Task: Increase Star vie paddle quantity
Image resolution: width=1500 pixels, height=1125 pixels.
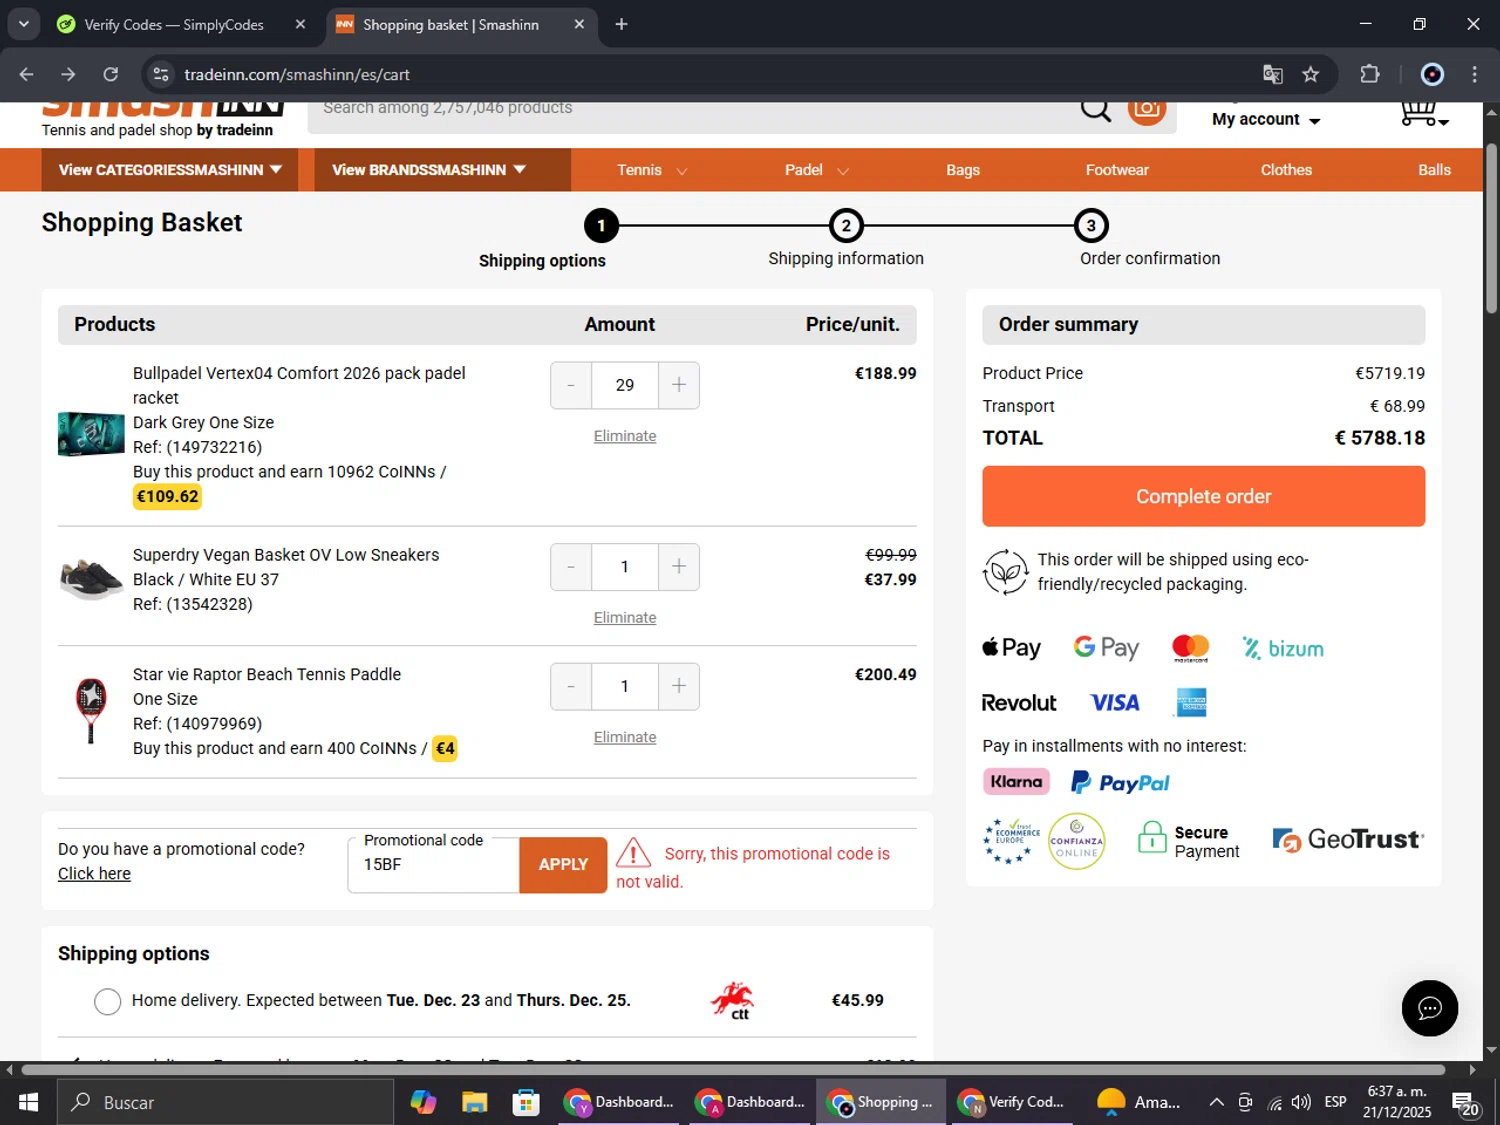Action: (x=679, y=686)
